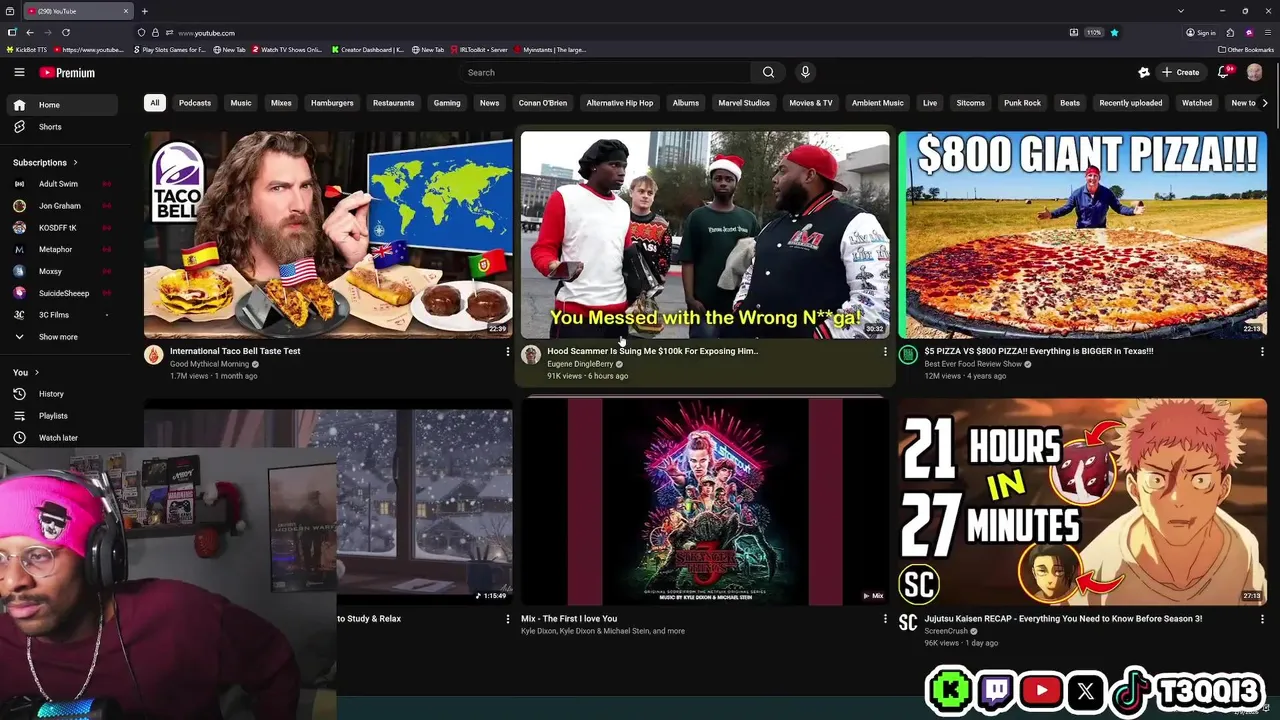The image size is (1280, 720).
Task: Open the YouTube hamburger guide menu
Action: click(x=19, y=72)
